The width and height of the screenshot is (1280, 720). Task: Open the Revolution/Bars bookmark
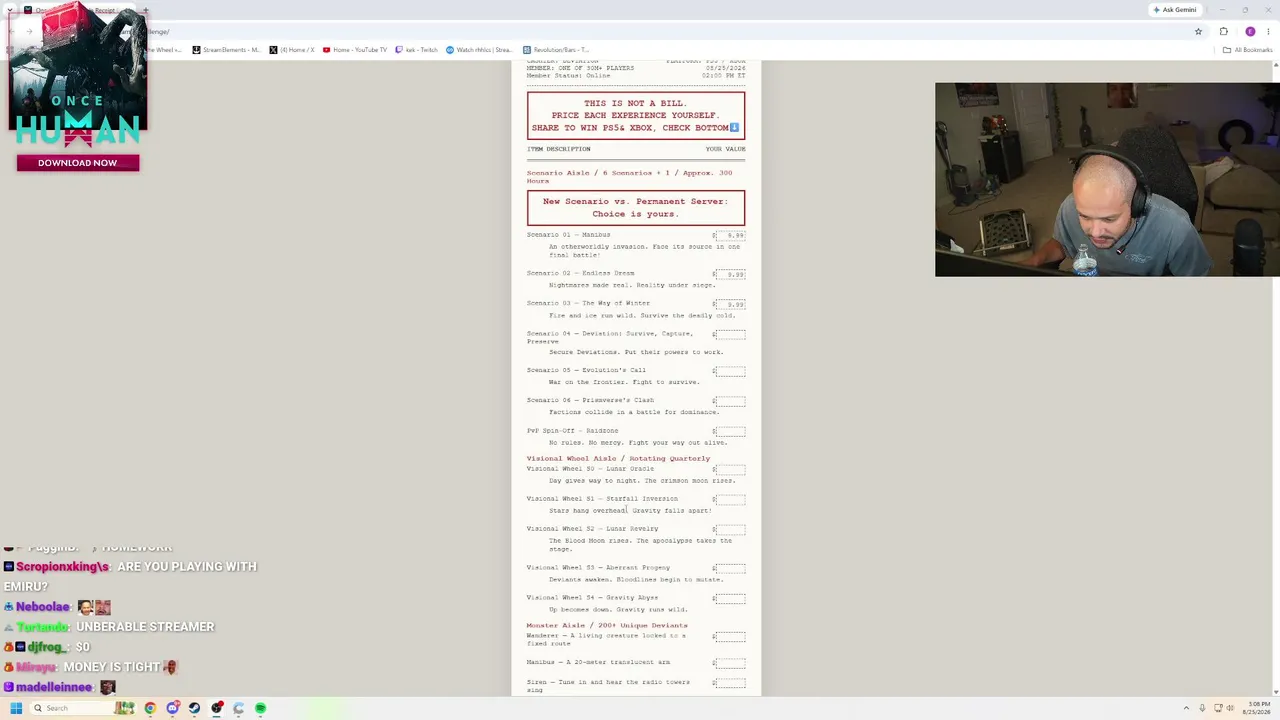coord(556,50)
